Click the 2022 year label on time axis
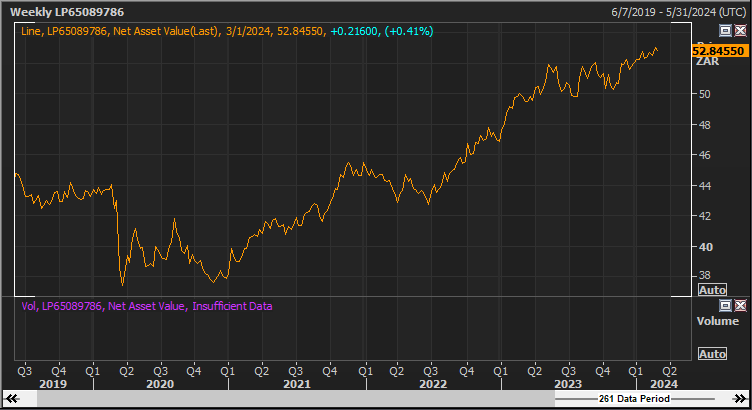The image size is (752, 410). (433, 384)
